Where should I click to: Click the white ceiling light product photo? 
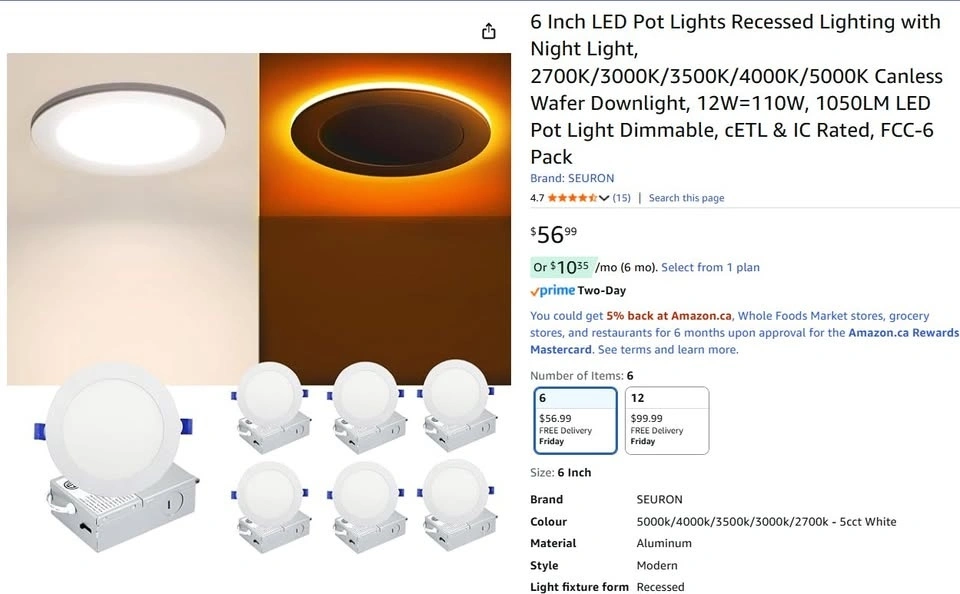(133, 219)
